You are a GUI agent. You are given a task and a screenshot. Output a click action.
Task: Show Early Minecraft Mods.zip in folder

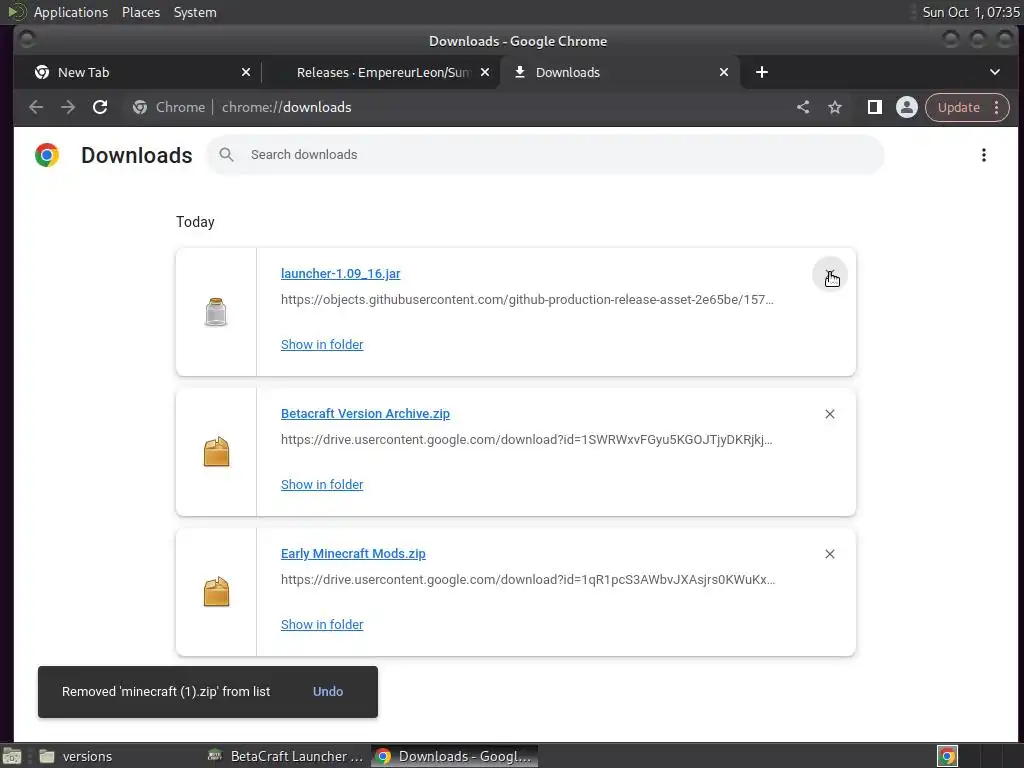322,624
